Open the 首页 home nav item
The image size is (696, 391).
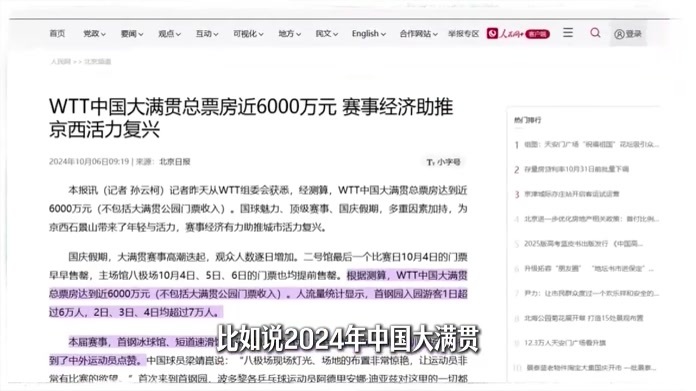pos(57,33)
